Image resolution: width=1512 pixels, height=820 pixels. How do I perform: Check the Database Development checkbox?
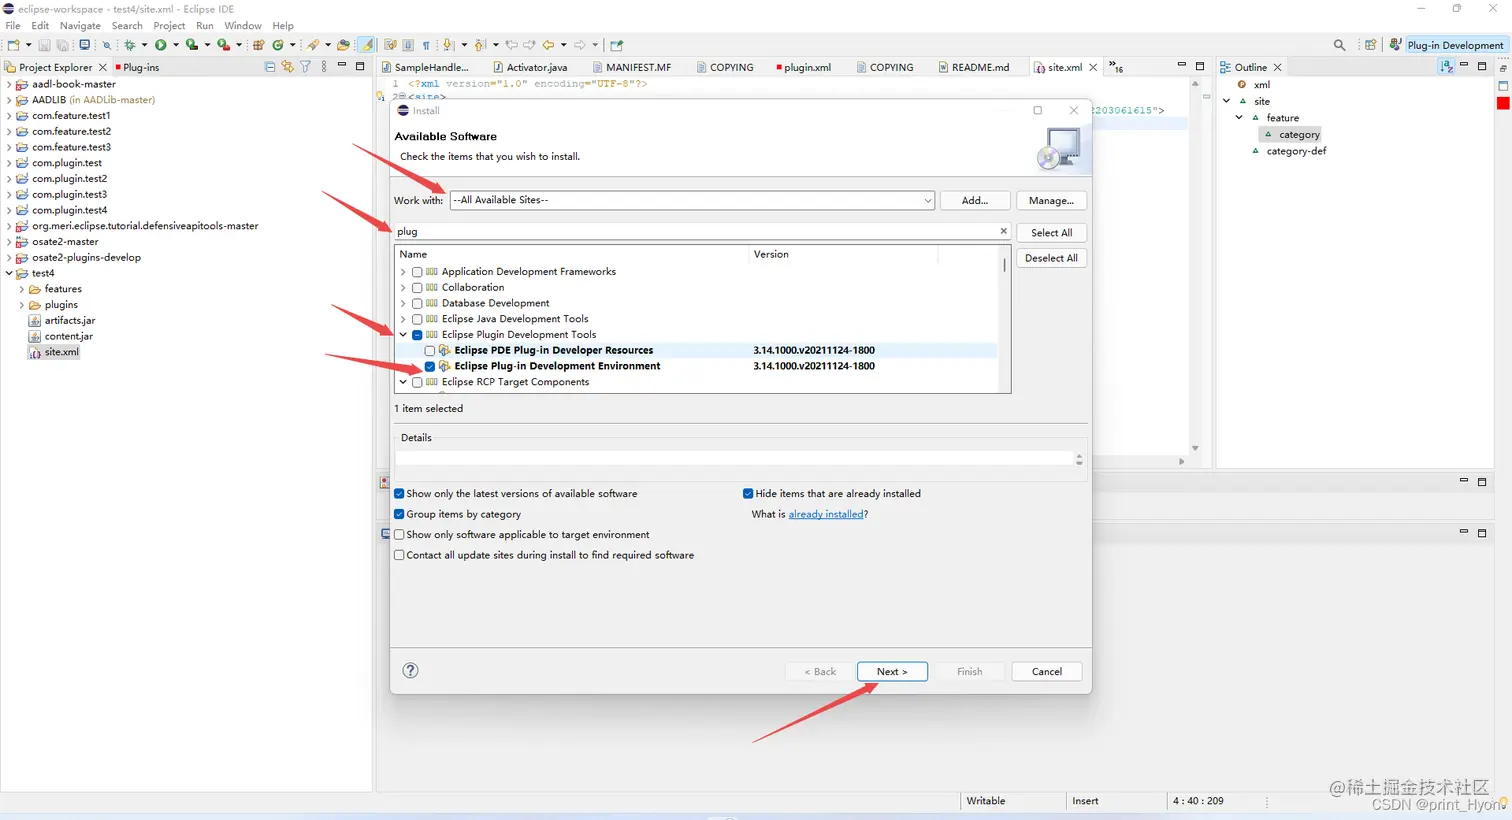click(x=418, y=303)
